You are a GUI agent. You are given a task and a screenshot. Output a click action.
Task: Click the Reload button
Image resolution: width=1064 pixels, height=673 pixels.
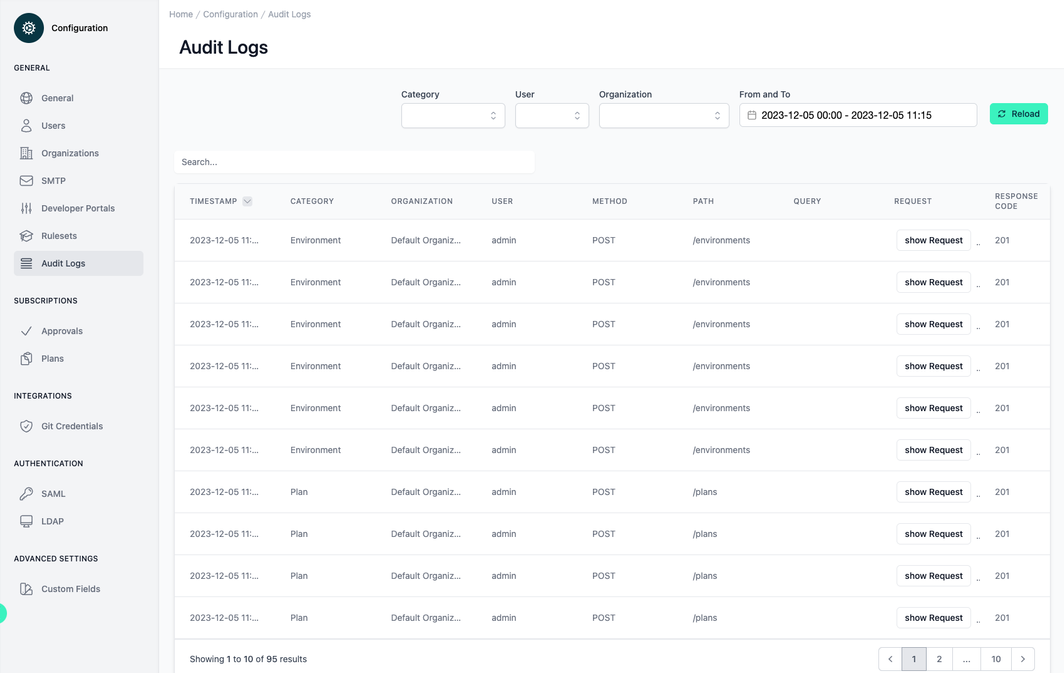point(1018,113)
